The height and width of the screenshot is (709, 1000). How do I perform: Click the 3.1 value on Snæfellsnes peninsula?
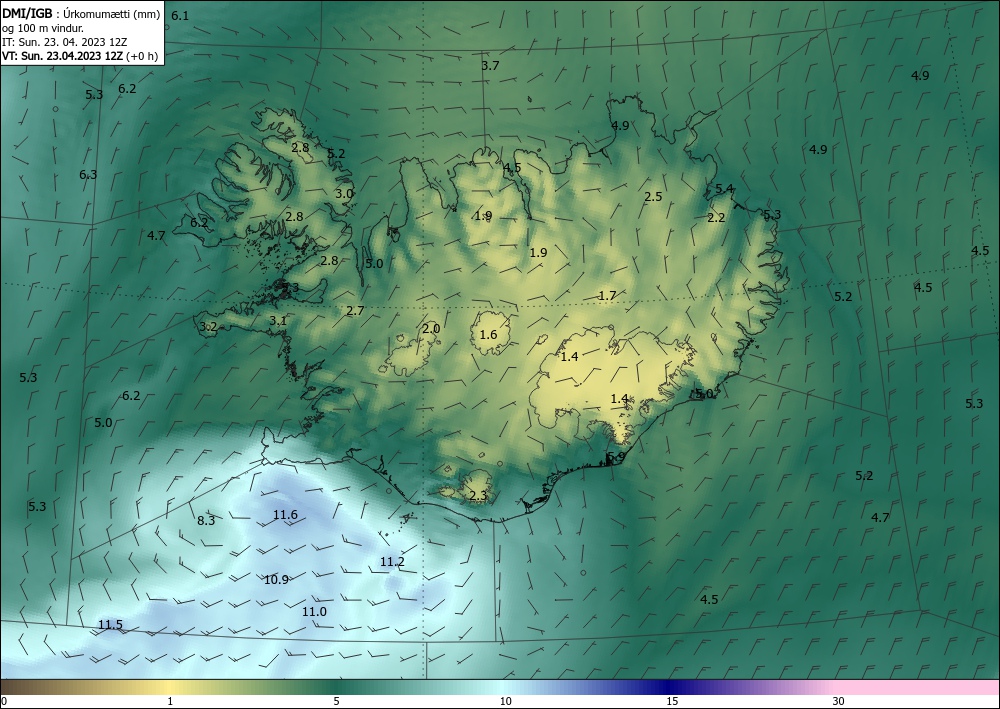point(278,321)
